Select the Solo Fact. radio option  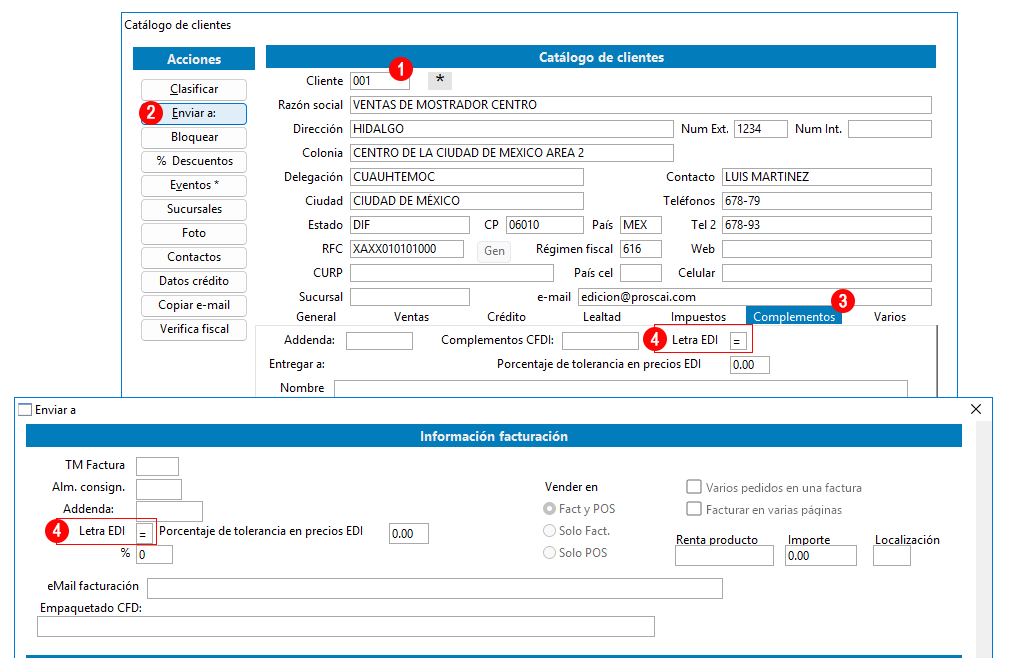[x=549, y=531]
